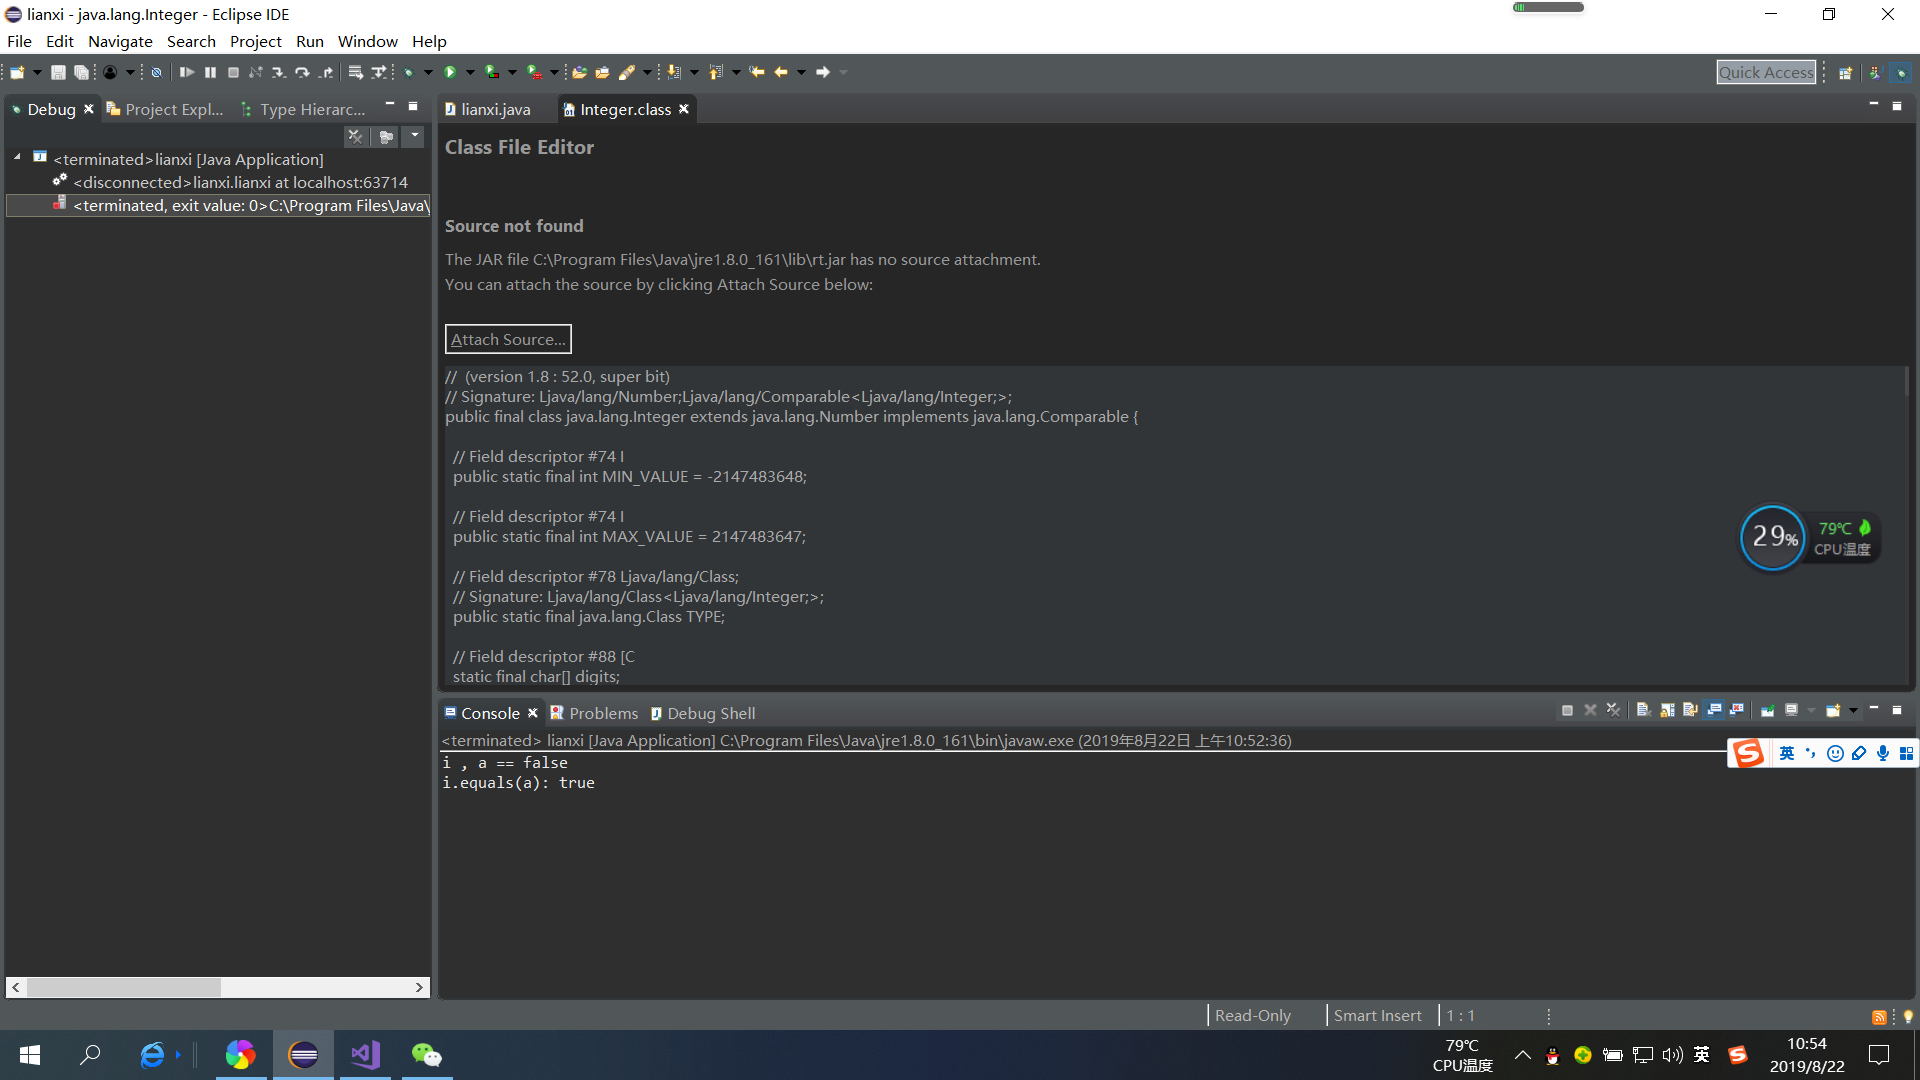Image resolution: width=1920 pixels, height=1080 pixels.
Task: Switch to the Type Hierarchy tab
Action: [x=304, y=109]
